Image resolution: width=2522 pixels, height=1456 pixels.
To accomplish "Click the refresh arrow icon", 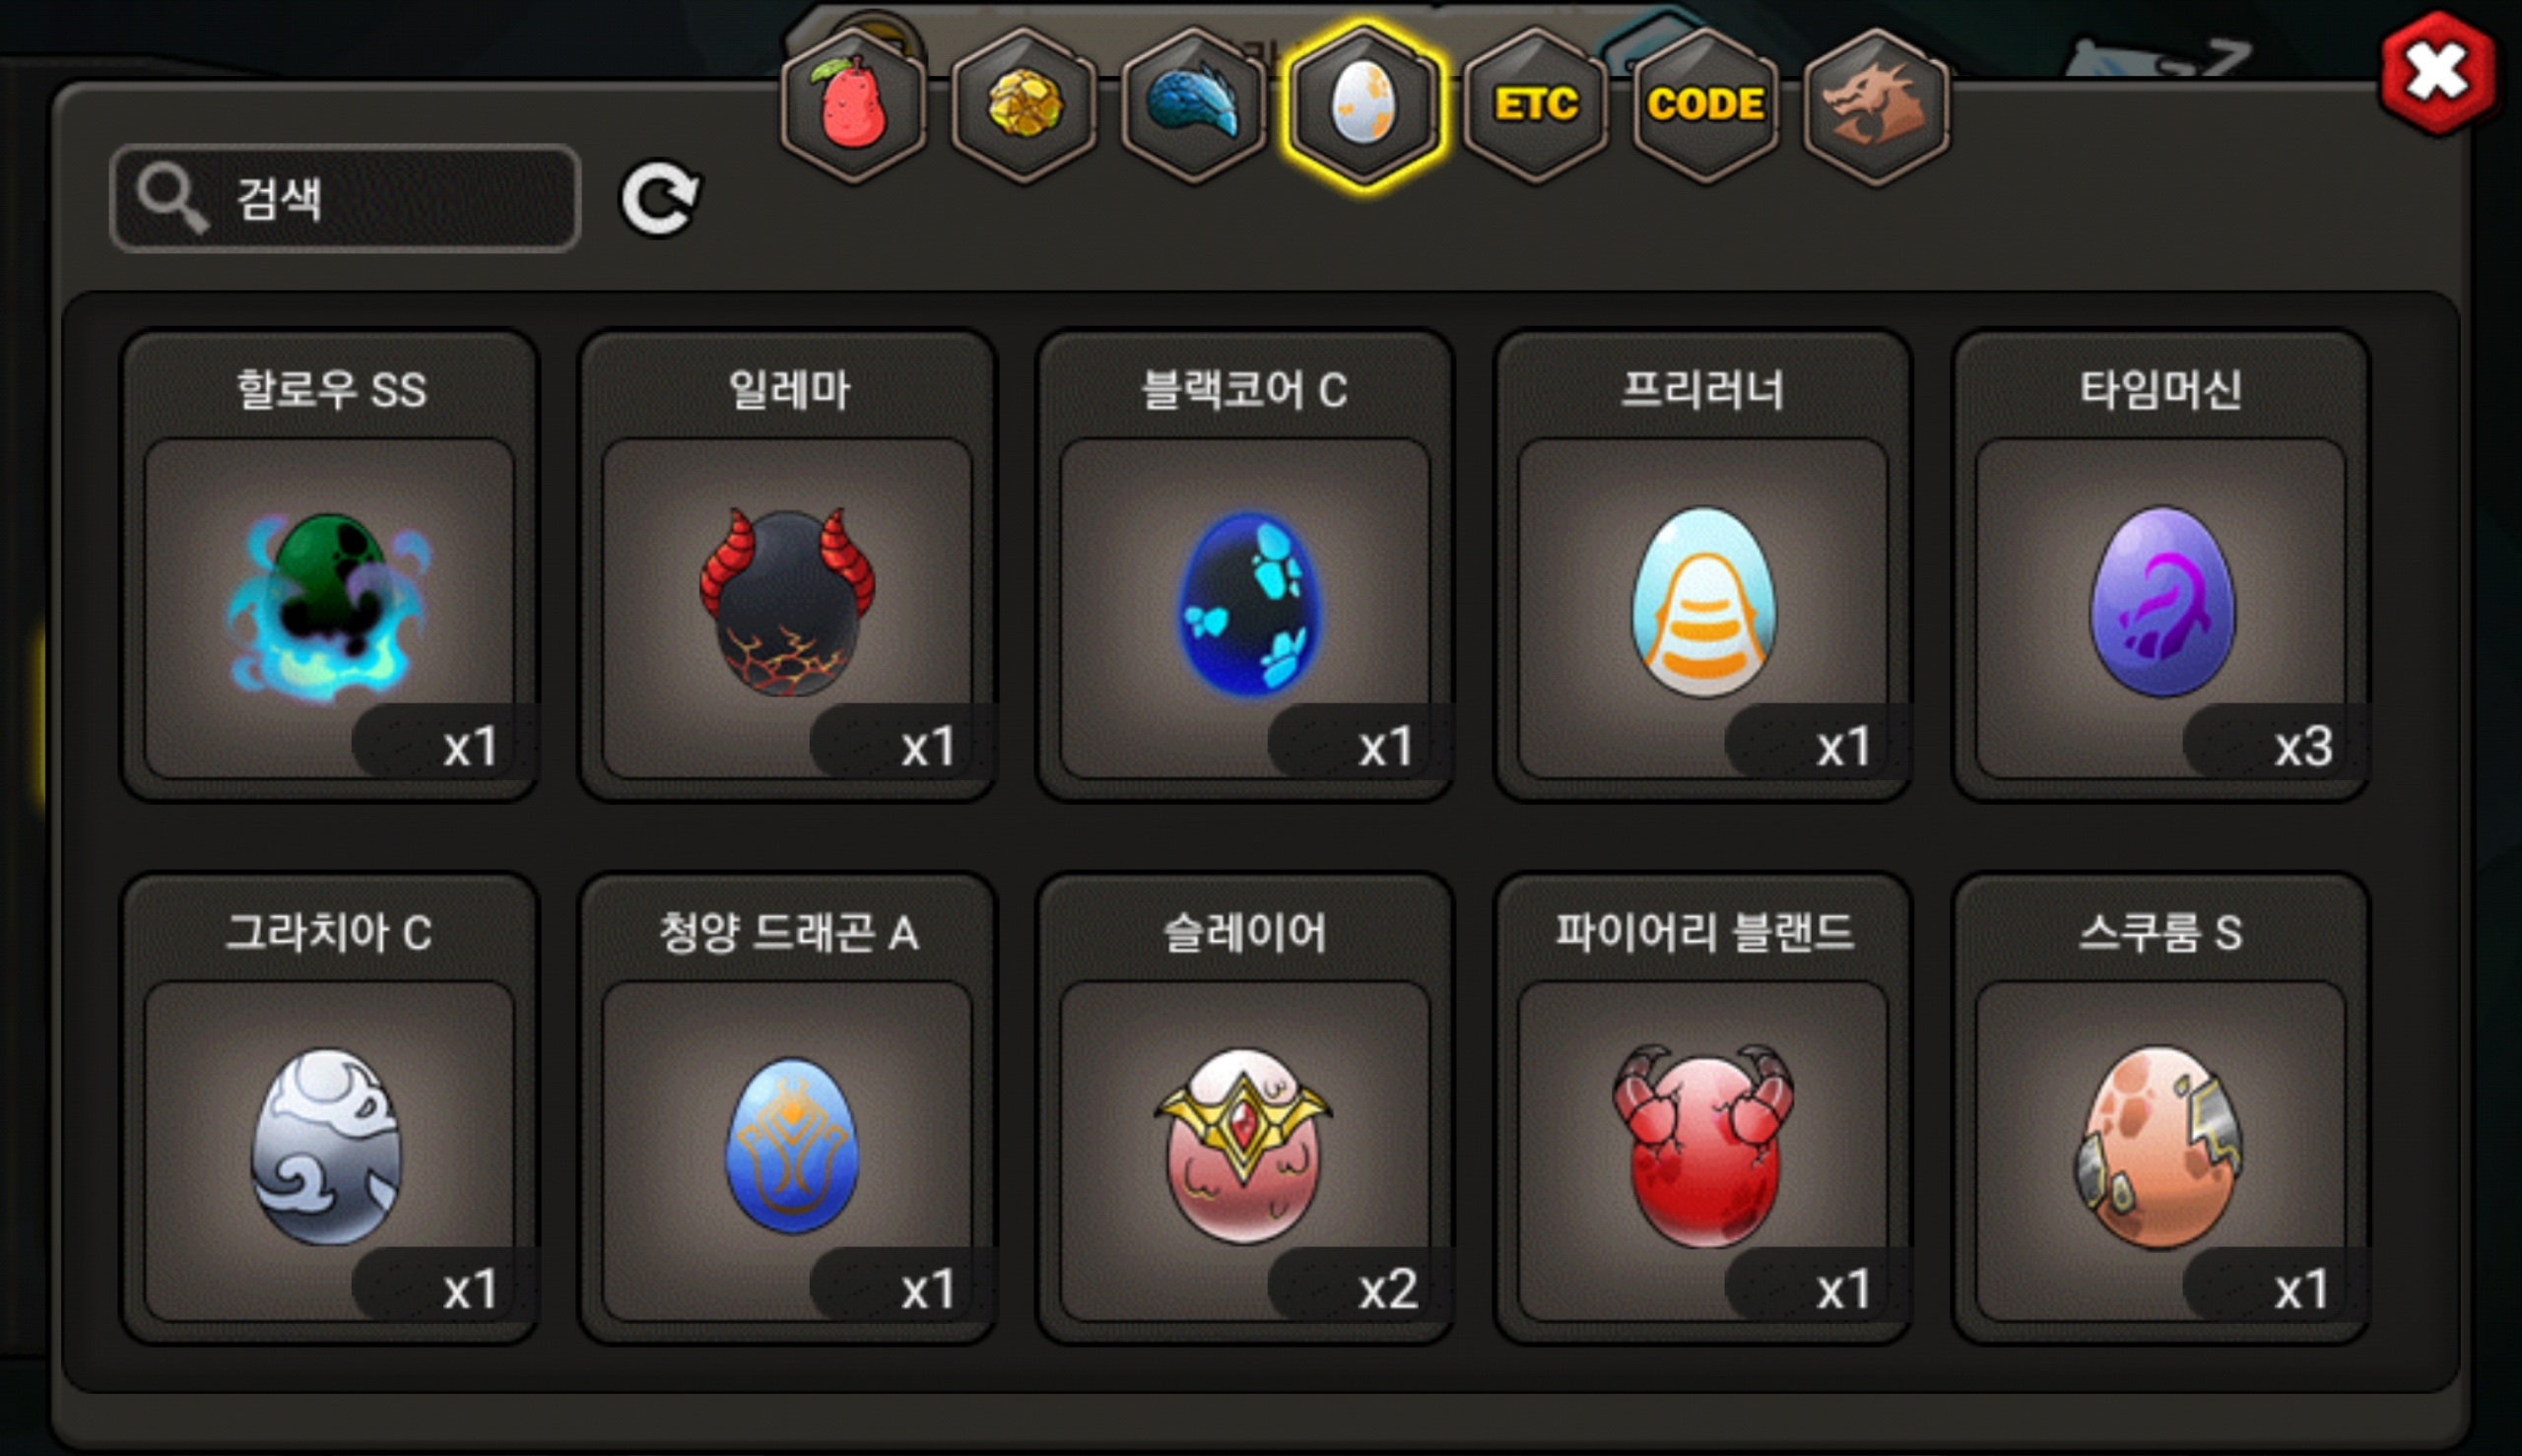I will click(660, 199).
